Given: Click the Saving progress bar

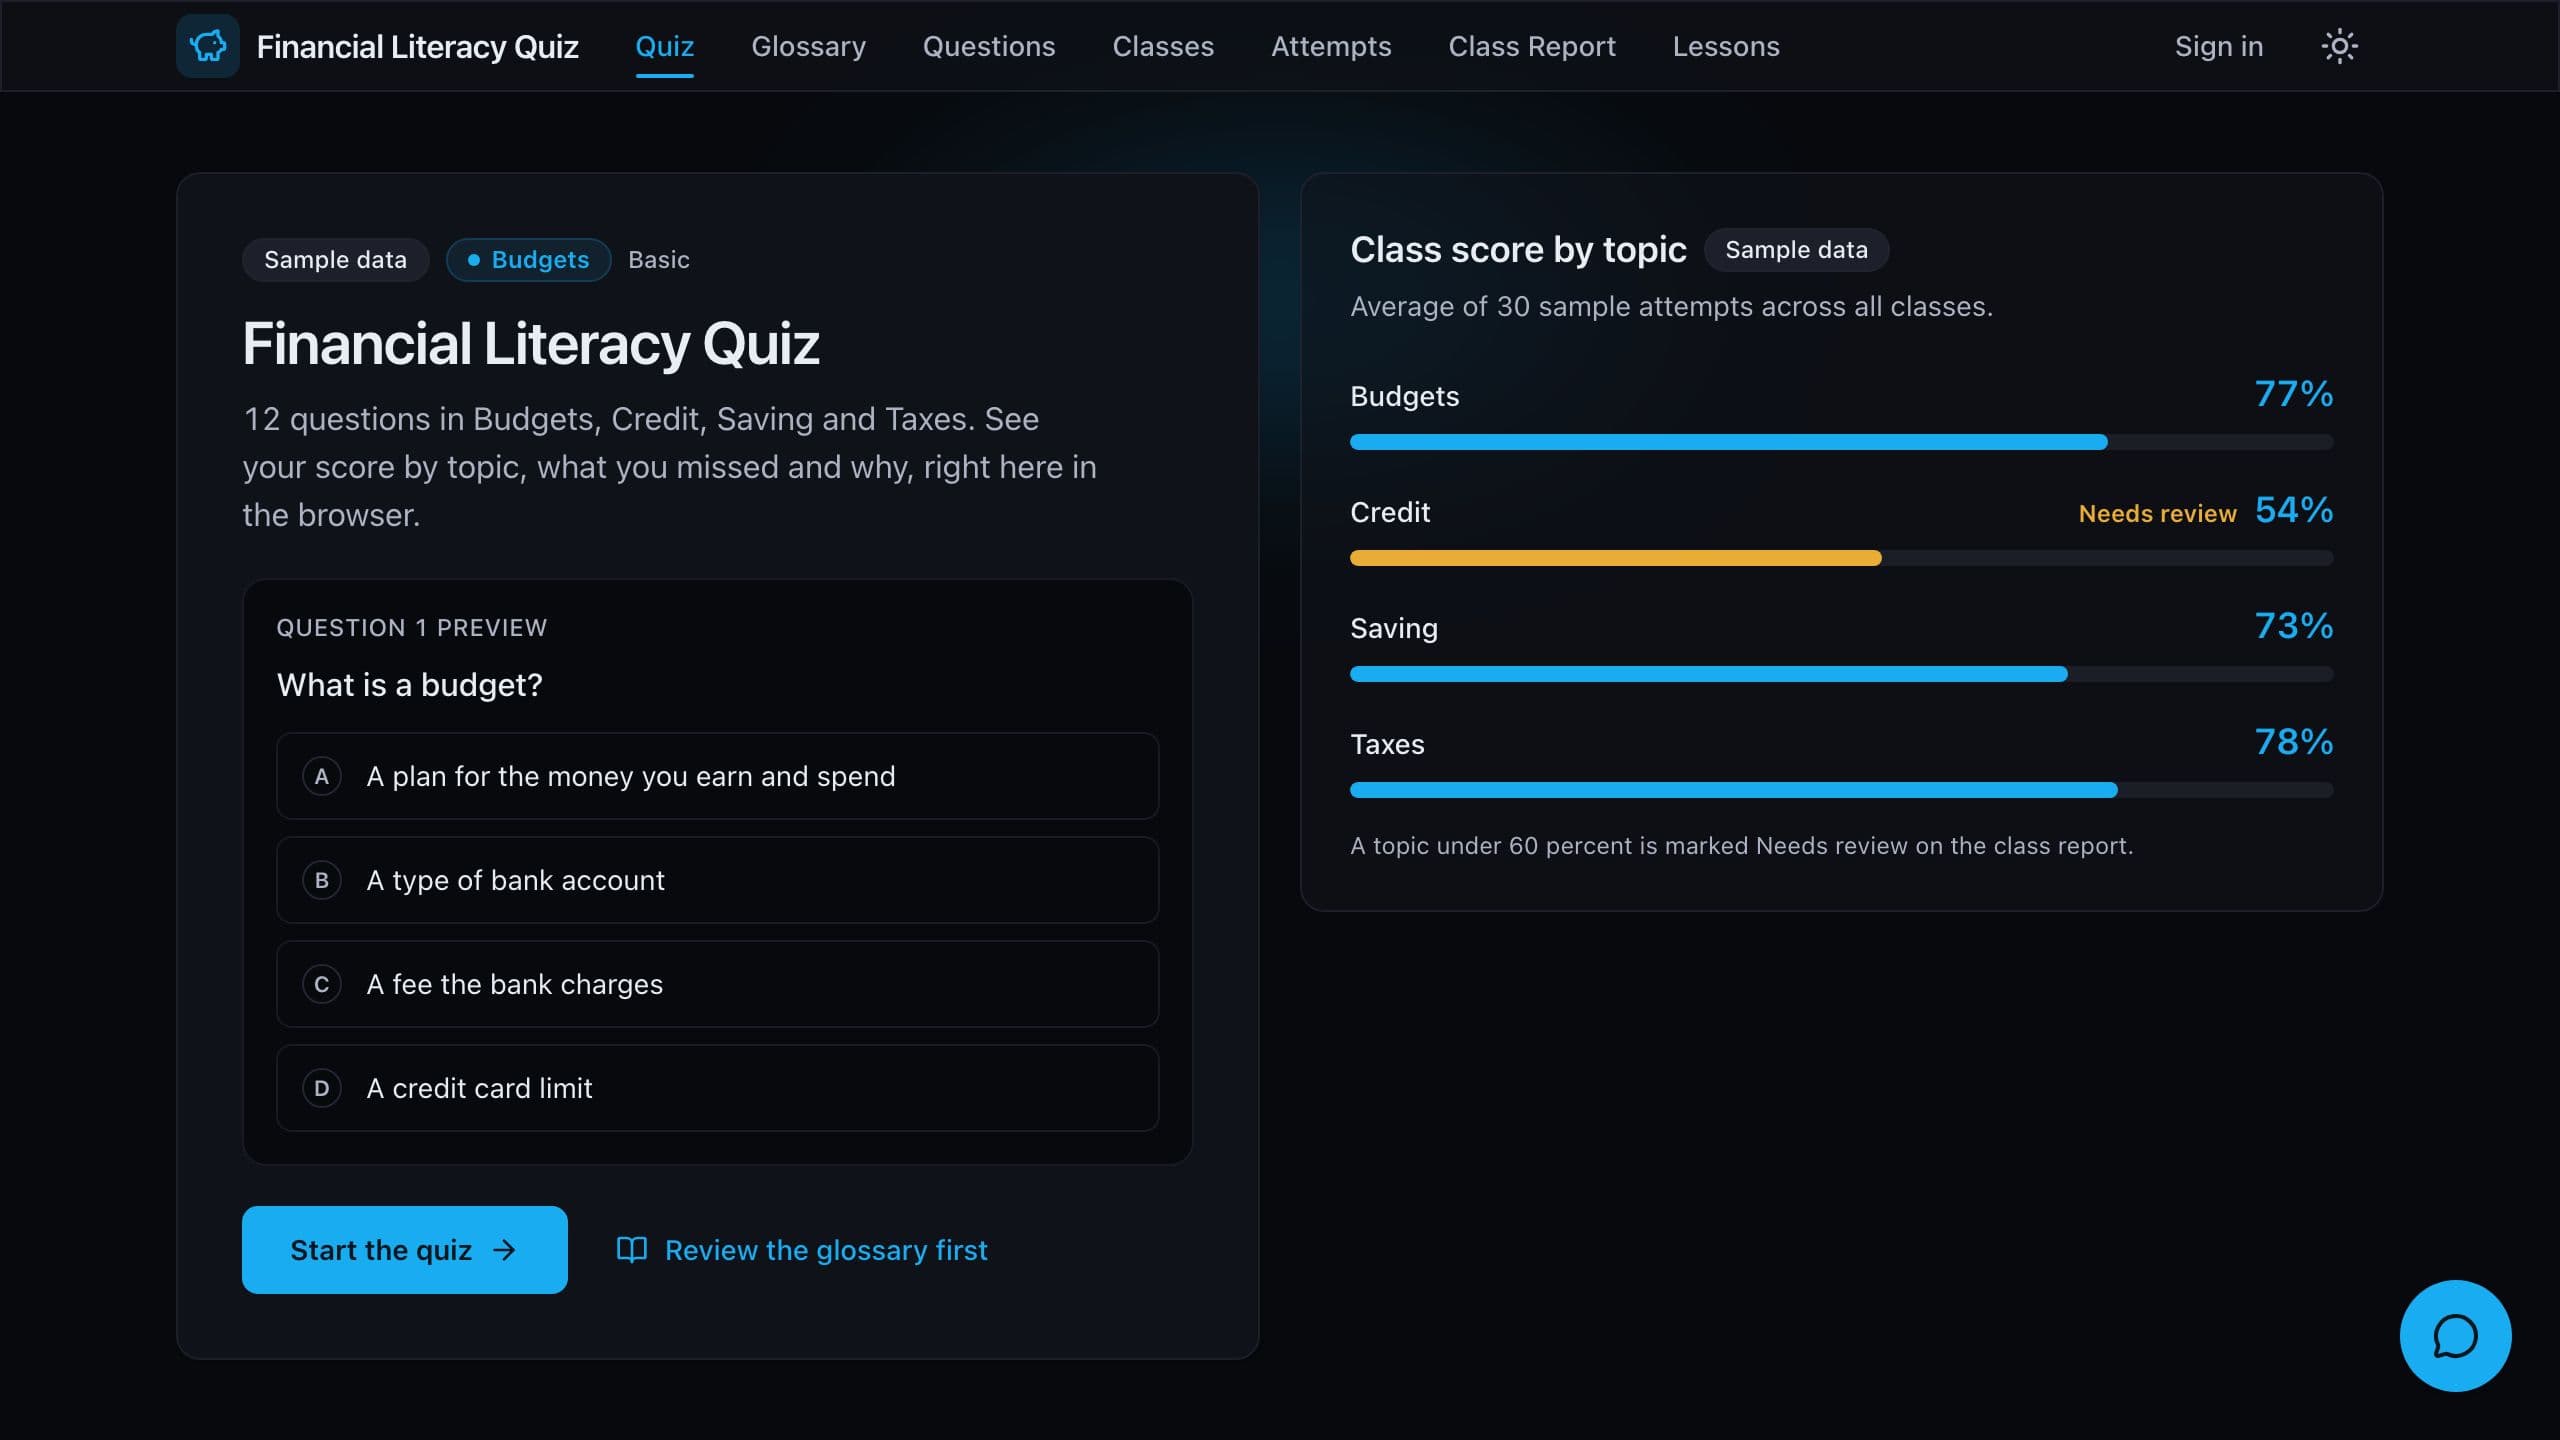Looking at the screenshot, I should (1841, 674).
